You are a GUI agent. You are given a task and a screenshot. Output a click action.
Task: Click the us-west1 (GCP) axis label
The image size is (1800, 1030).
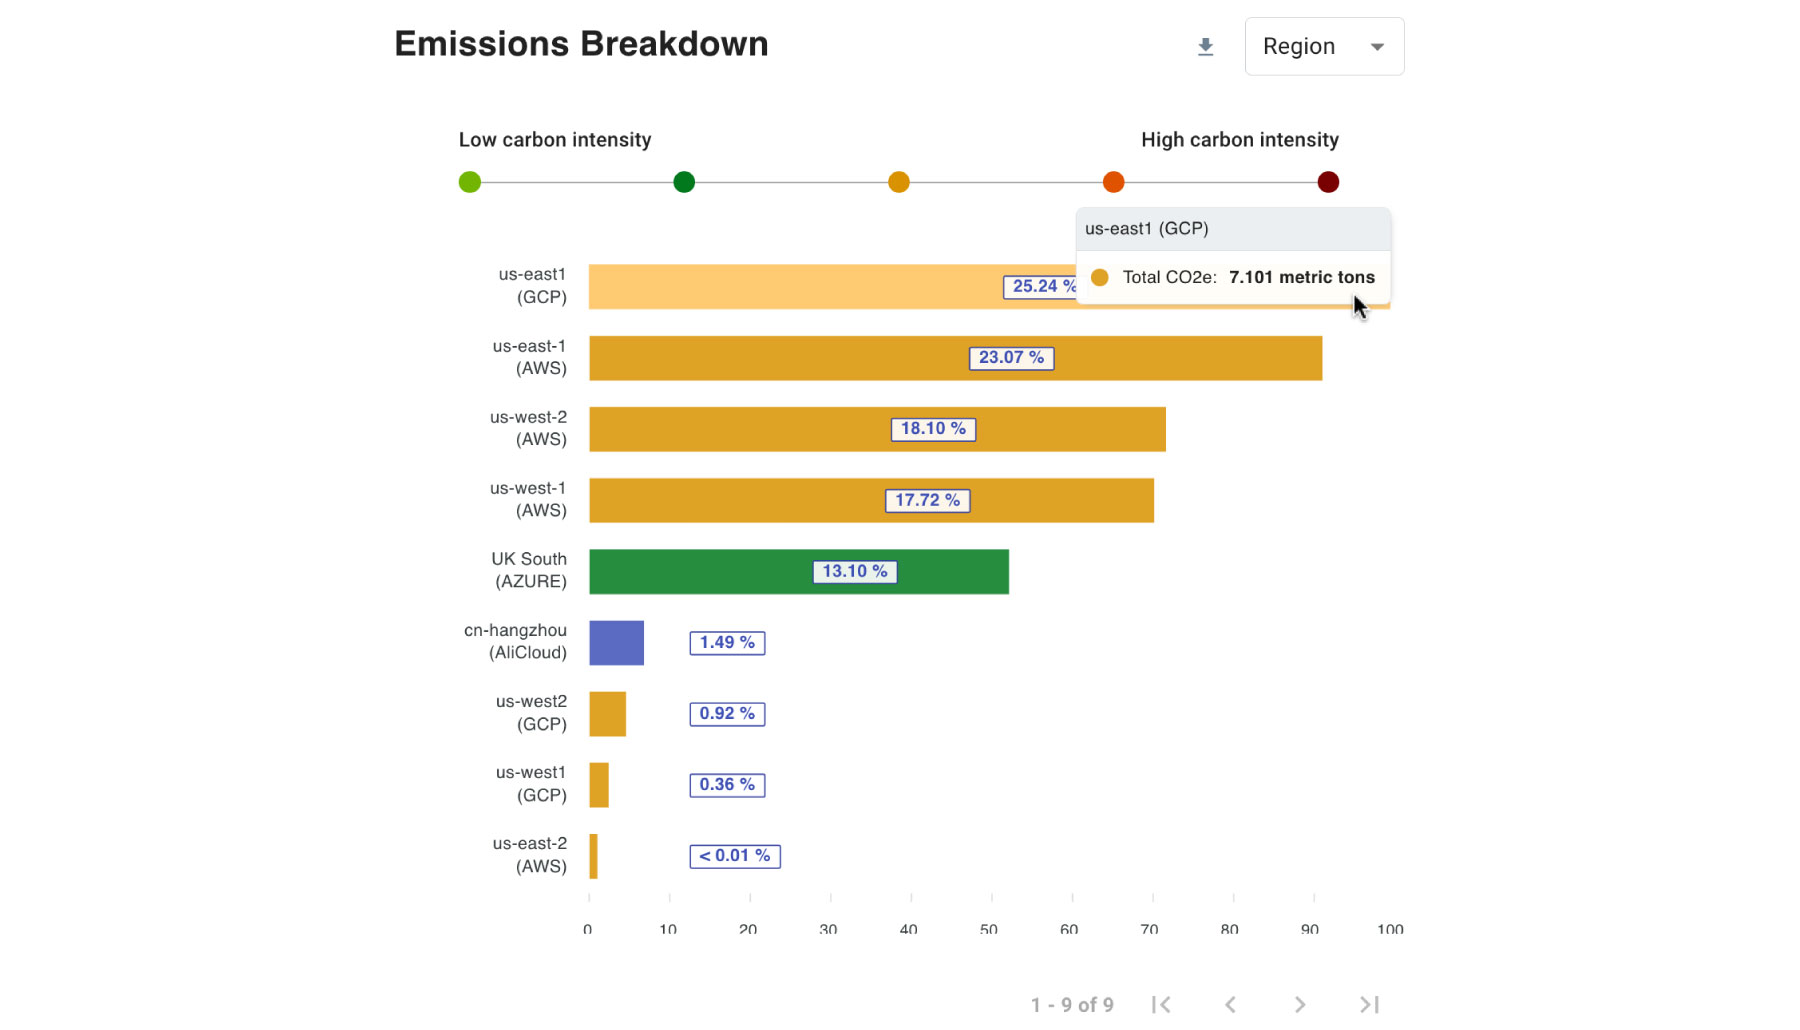(531, 784)
